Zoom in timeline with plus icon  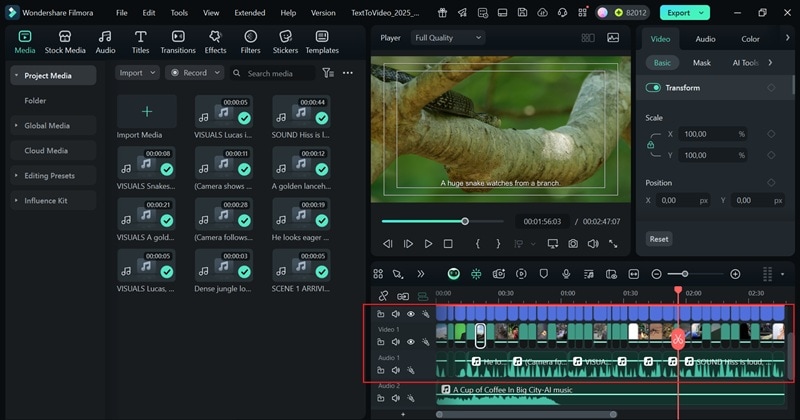point(735,274)
